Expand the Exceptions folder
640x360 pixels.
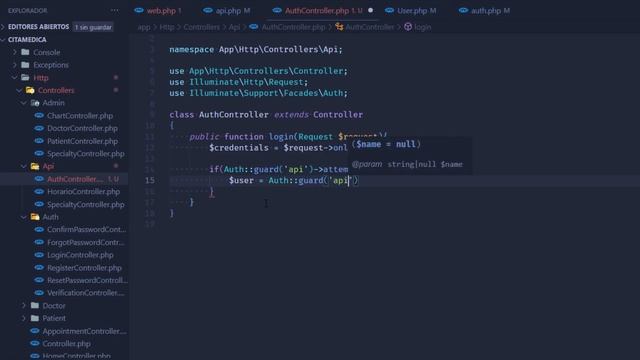pyautogui.click(x=51, y=65)
